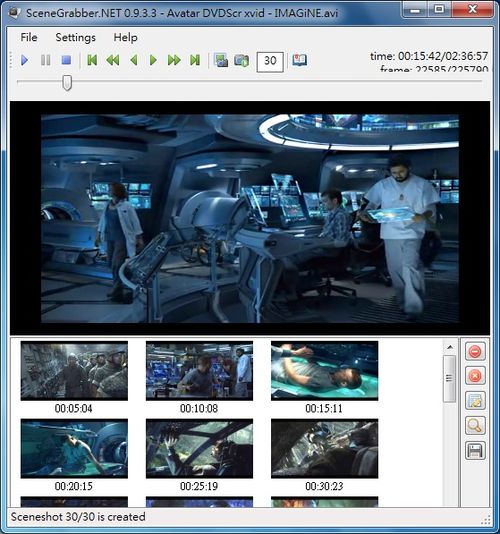
Task: Open the book icon in the toolbar
Action: pyautogui.click(x=299, y=60)
